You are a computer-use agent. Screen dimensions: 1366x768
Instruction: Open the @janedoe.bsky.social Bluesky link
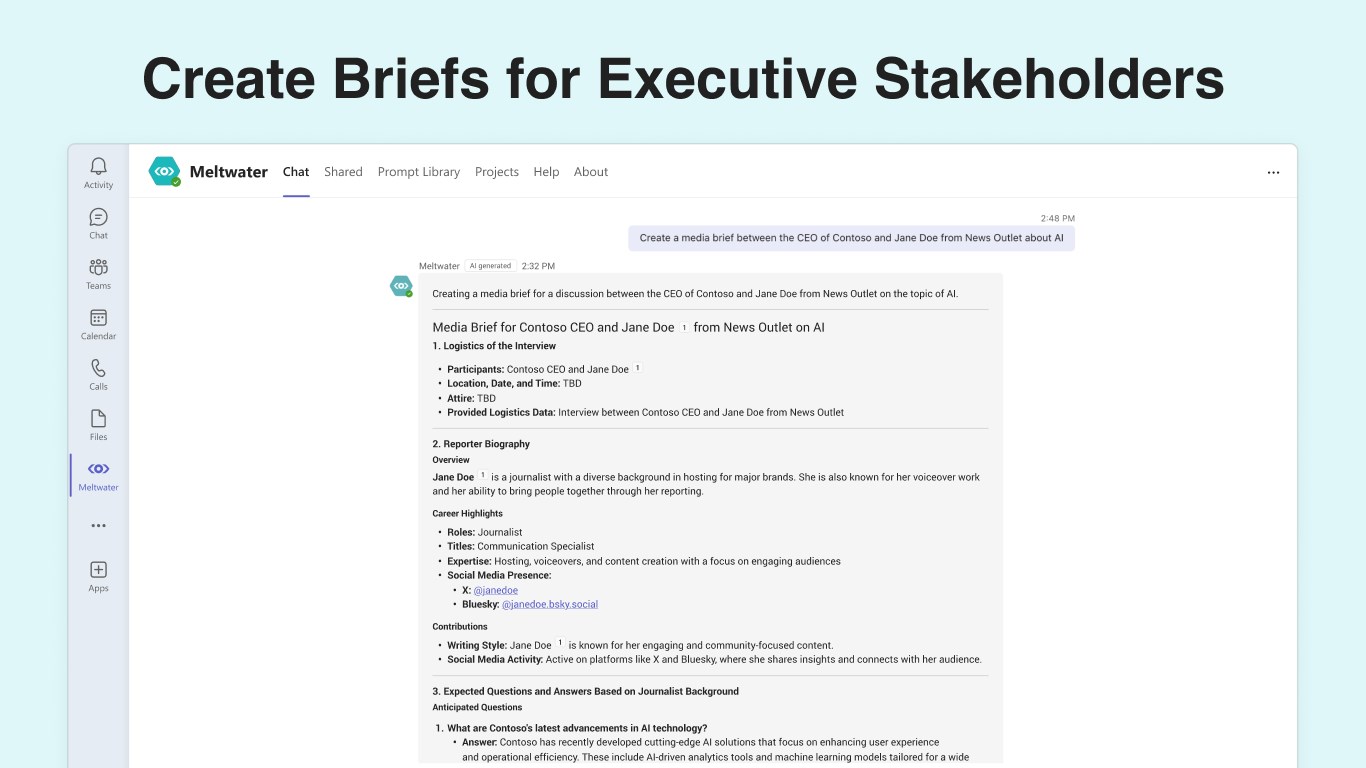[551, 604]
